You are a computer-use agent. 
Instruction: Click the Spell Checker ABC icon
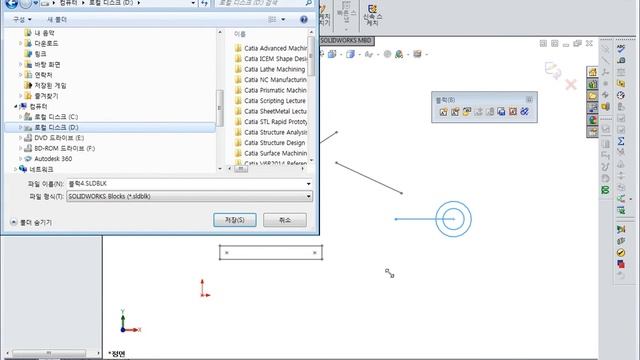621,49
